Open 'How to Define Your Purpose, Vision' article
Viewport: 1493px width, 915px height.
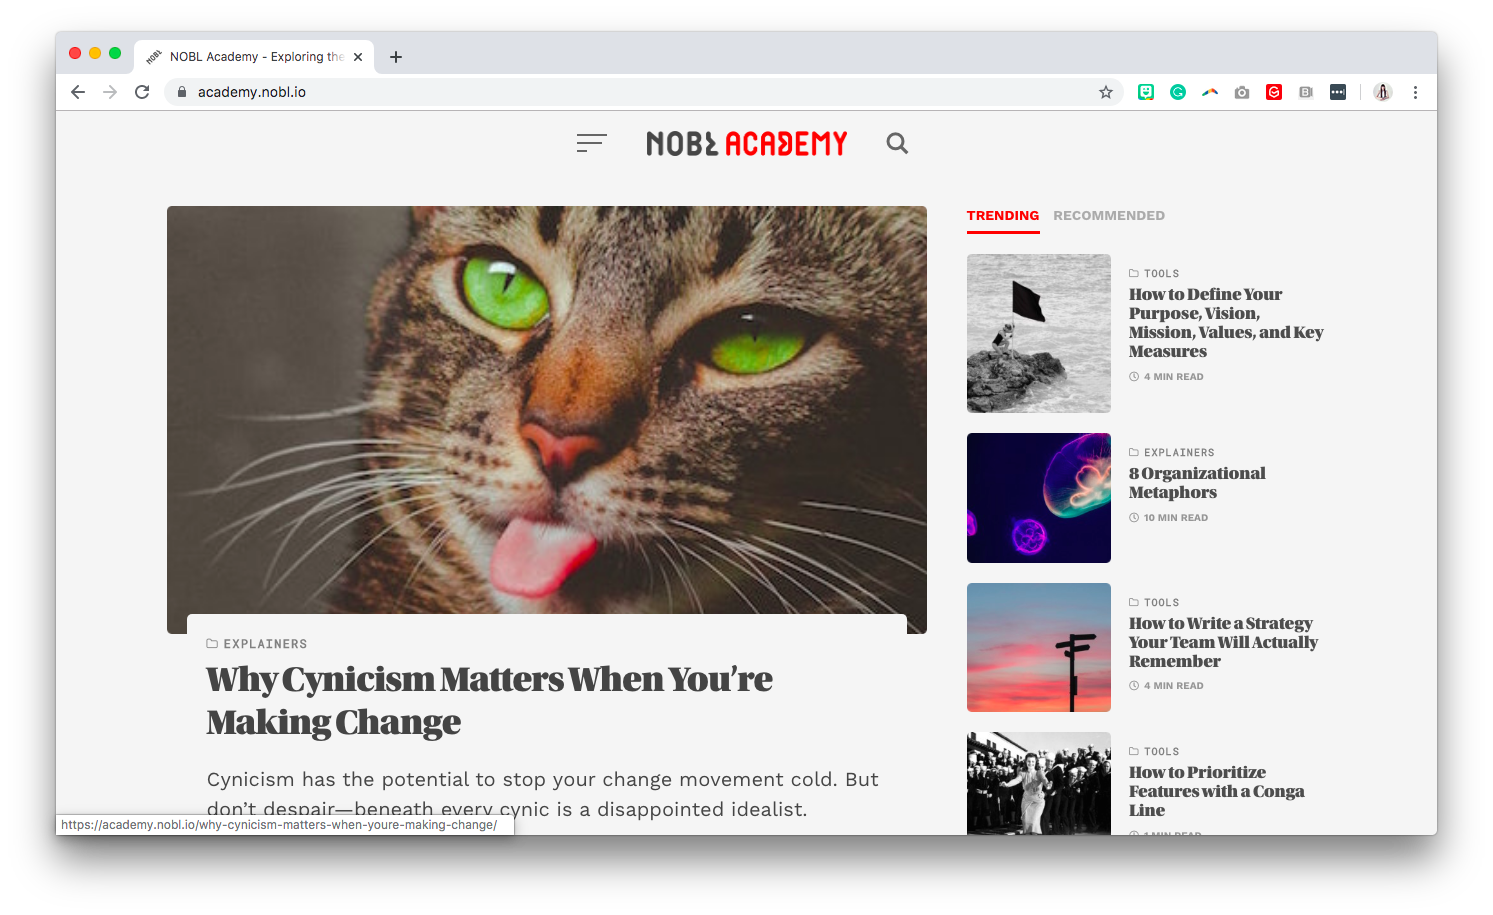[x=1226, y=323]
